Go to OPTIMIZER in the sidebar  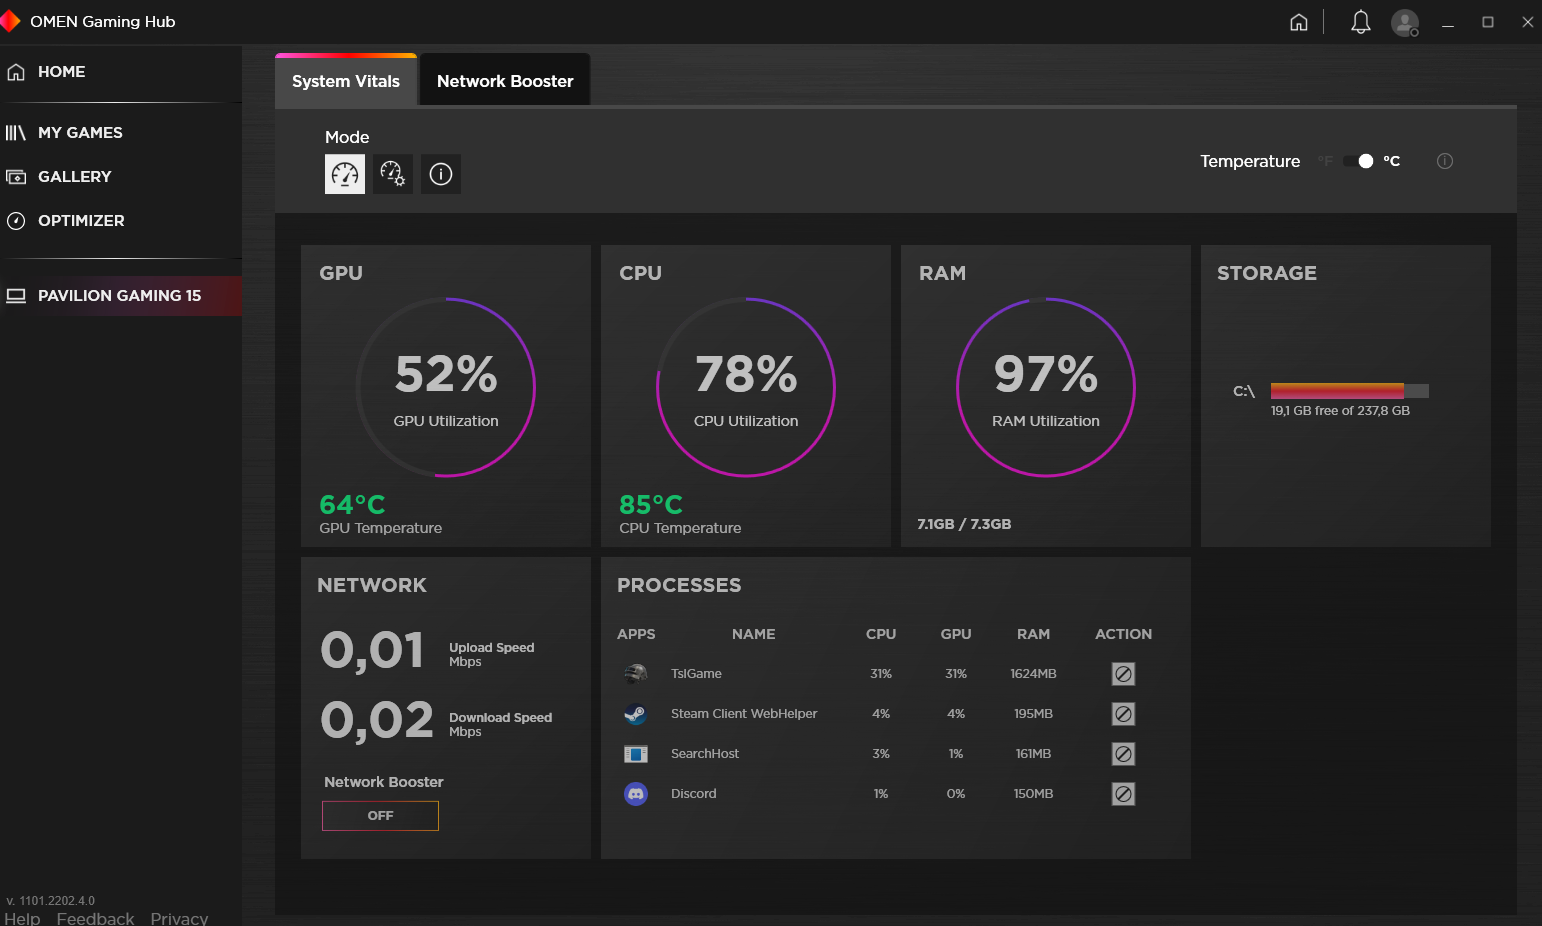(x=81, y=220)
